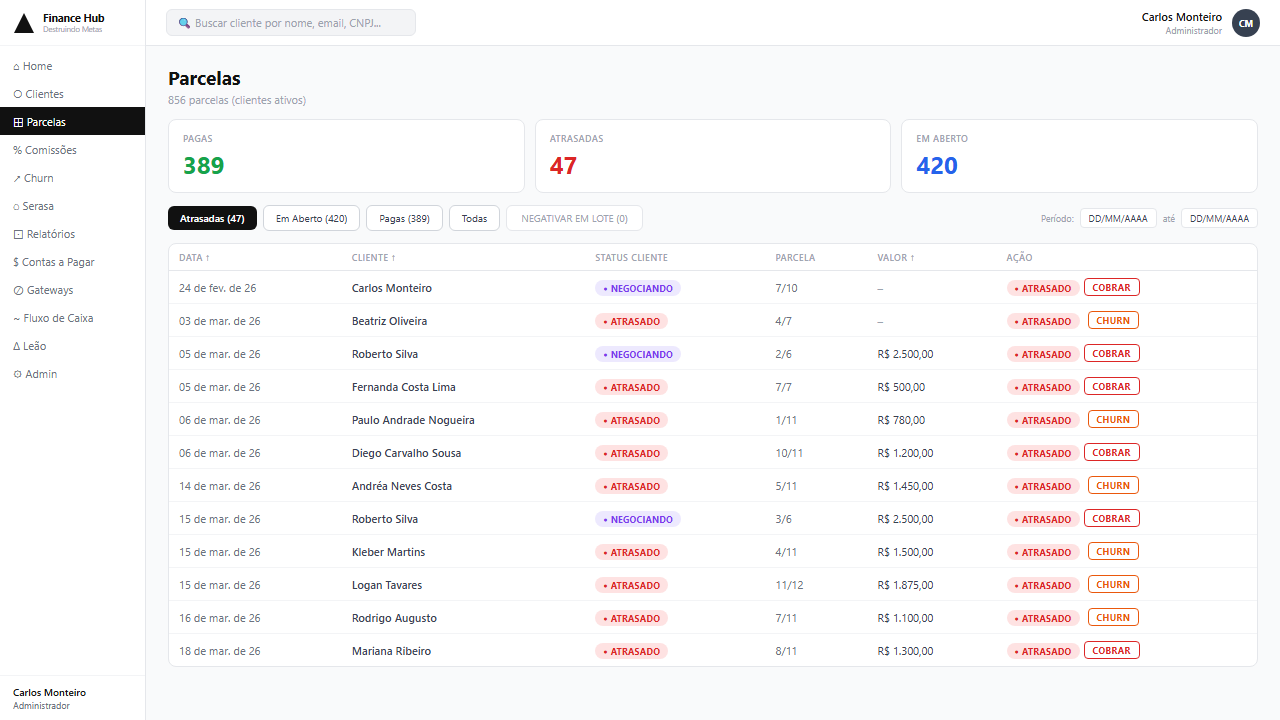Image resolution: width=1280 pixels, height=720 pixels.
Task: Click the CM user avatar
Action: point(1245,23)
